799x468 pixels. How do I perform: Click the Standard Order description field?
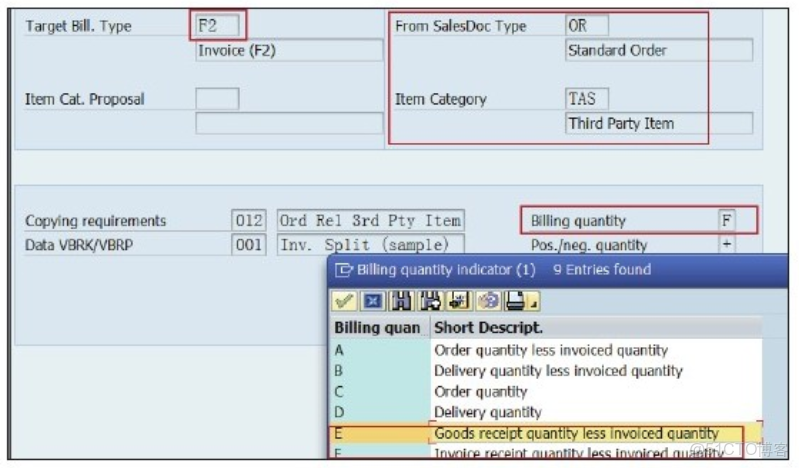coord(659,50)
